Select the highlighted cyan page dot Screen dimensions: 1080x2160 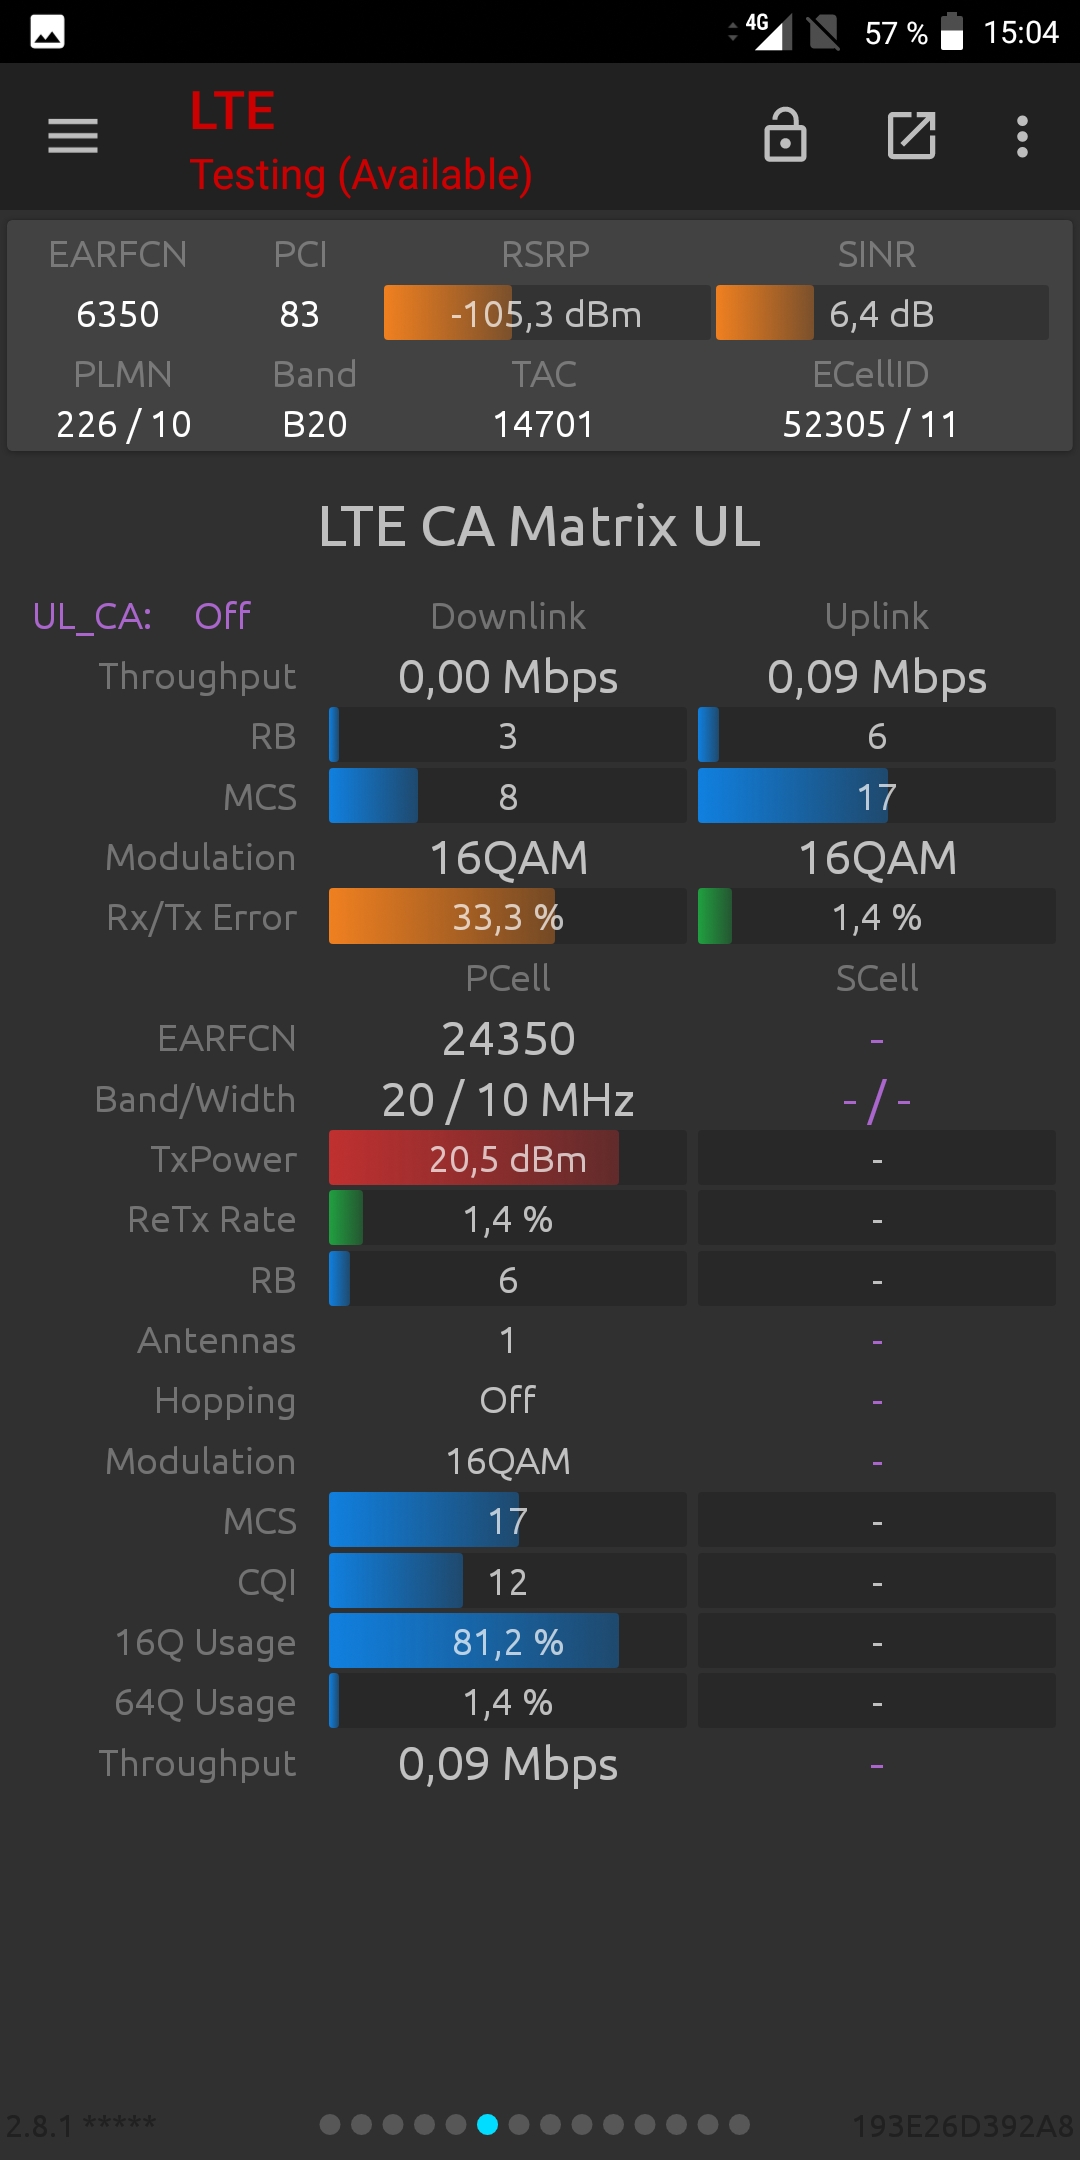click(487, 2124)
